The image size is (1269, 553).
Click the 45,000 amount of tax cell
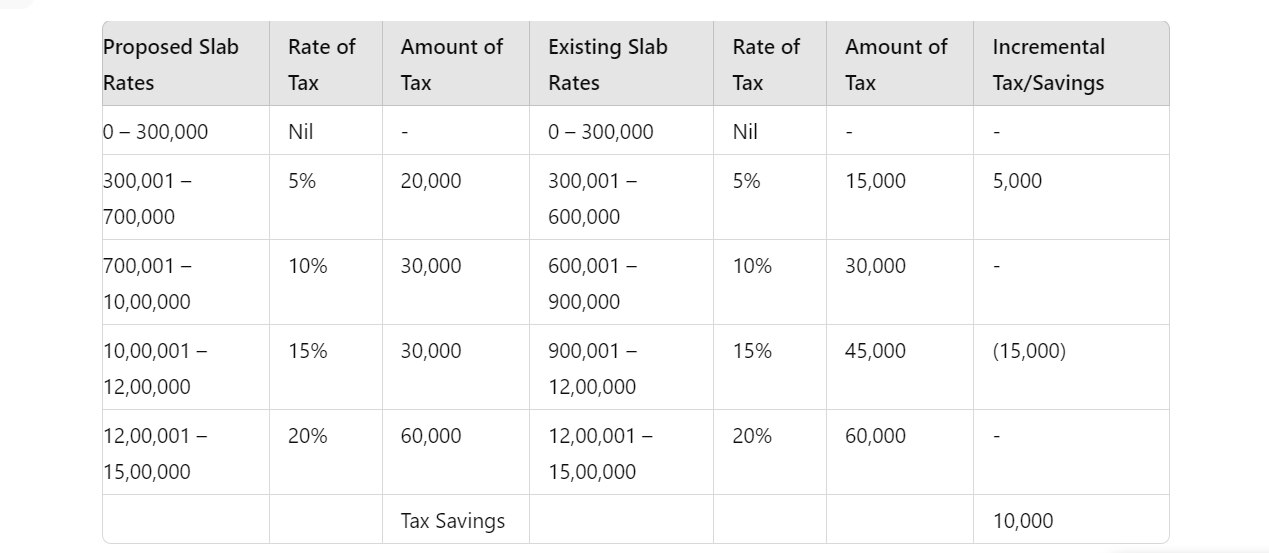[875, 351]
